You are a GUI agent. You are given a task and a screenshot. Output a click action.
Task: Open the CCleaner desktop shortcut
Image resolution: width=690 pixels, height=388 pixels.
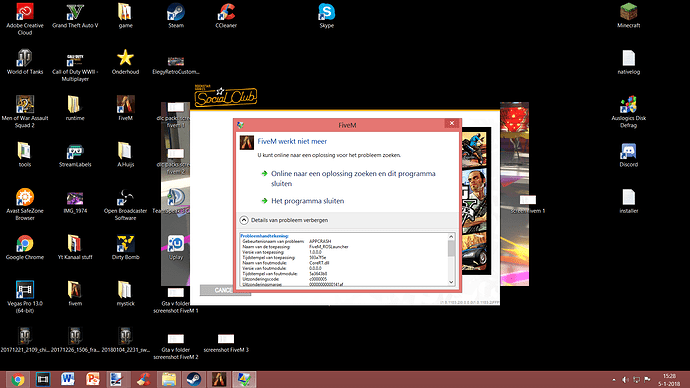226,15
